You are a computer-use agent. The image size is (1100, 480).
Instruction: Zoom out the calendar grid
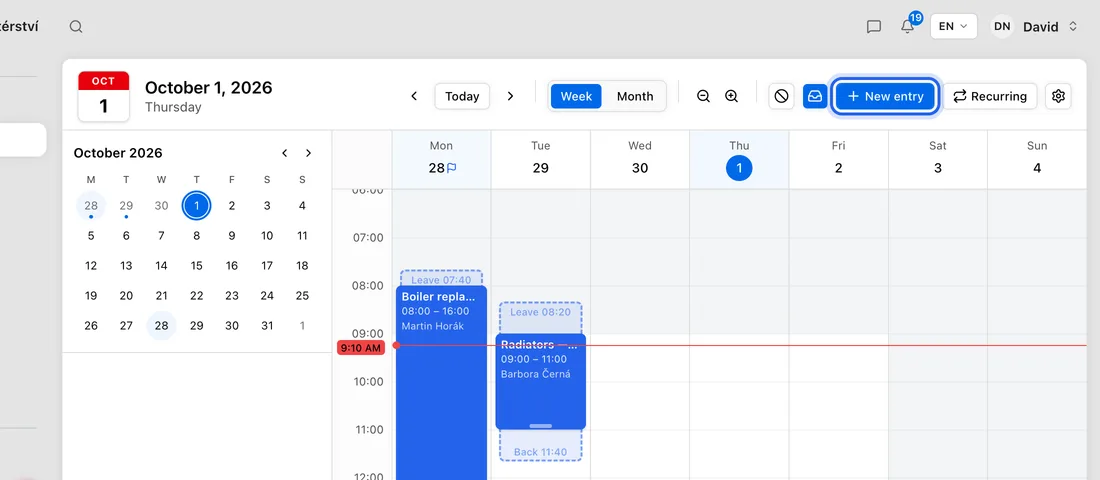click(704, 96)
